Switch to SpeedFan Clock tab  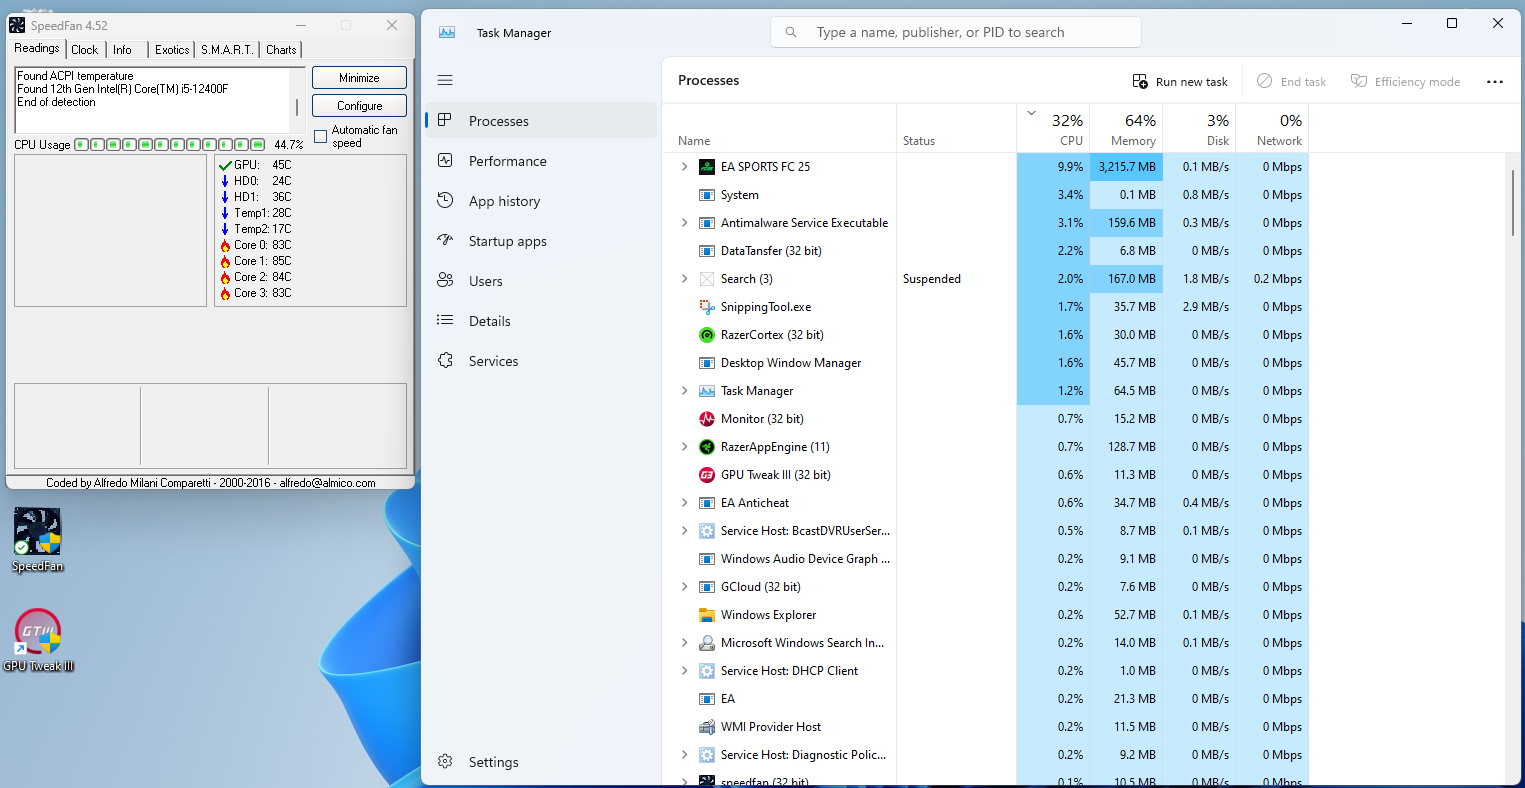(x=85, y=50)
